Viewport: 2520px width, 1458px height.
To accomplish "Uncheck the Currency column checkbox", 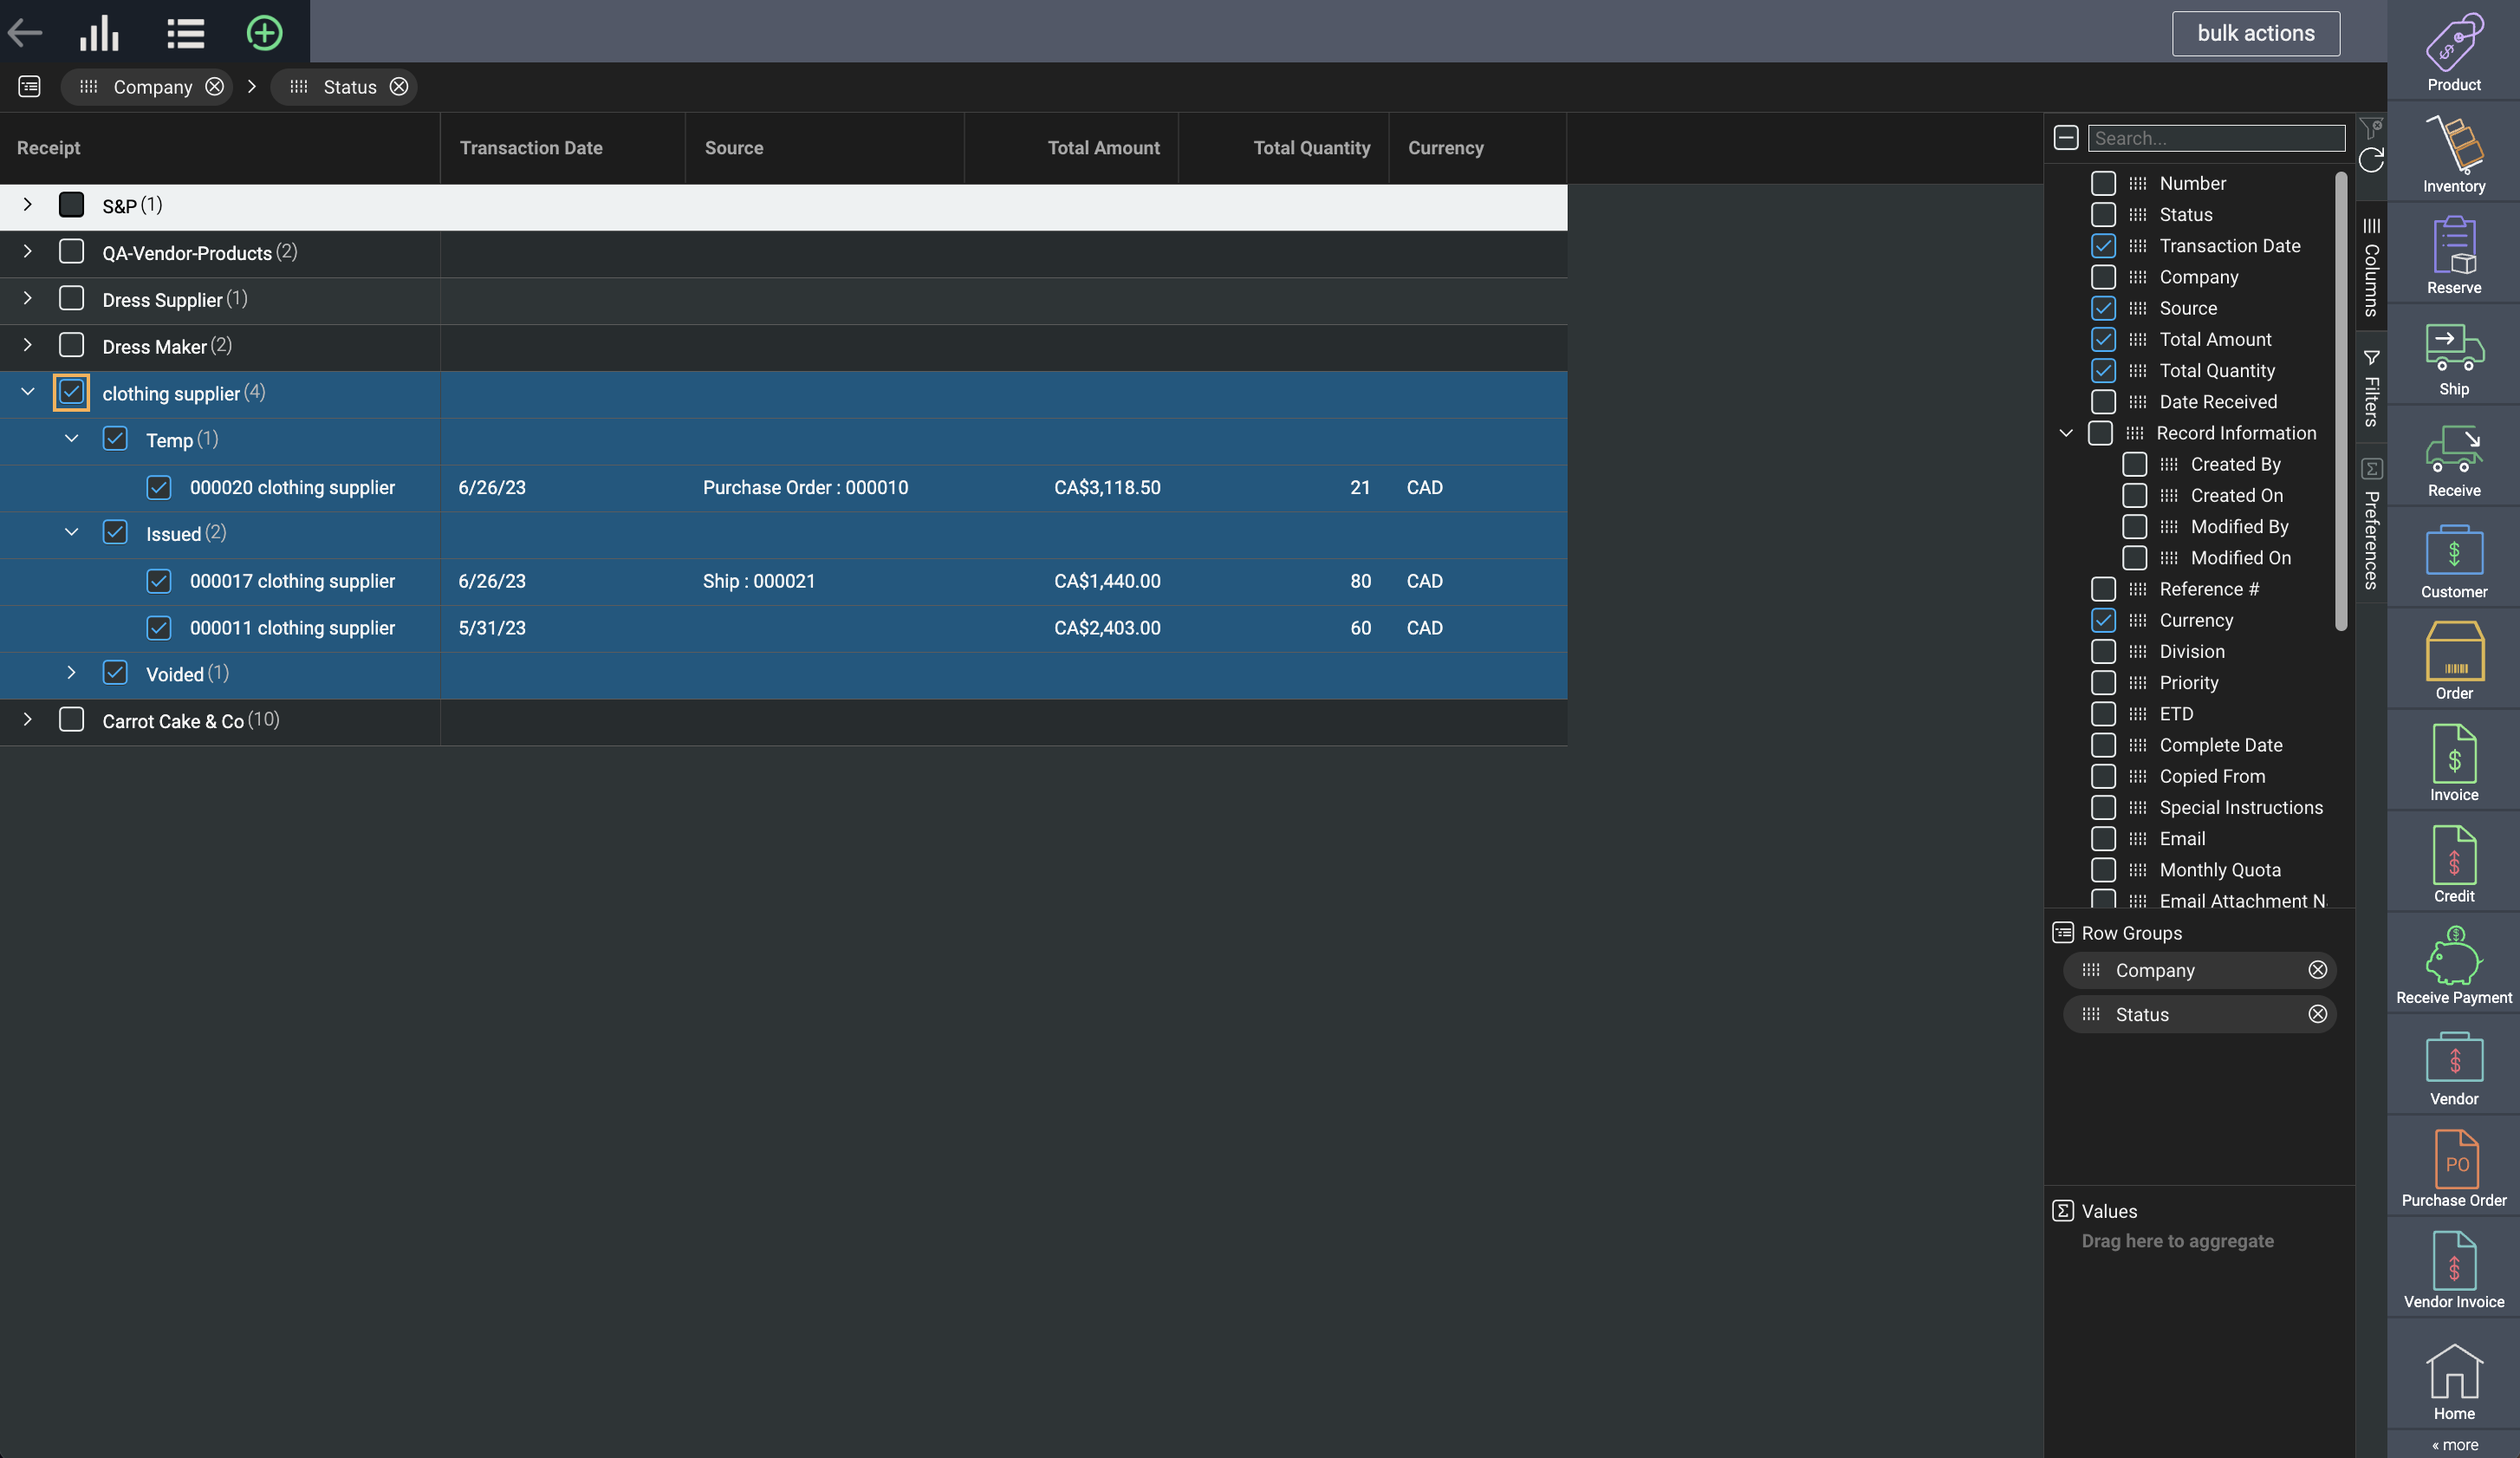I will coord(2103,620).
